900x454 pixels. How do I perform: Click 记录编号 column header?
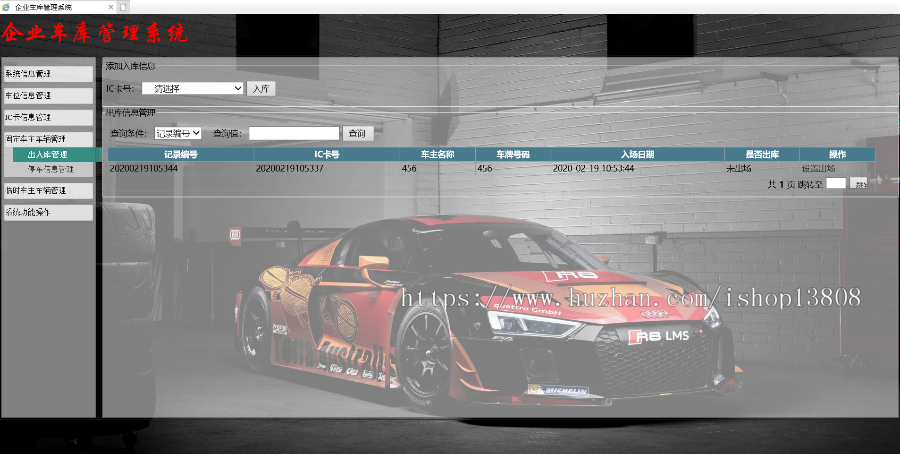(181, 154)
